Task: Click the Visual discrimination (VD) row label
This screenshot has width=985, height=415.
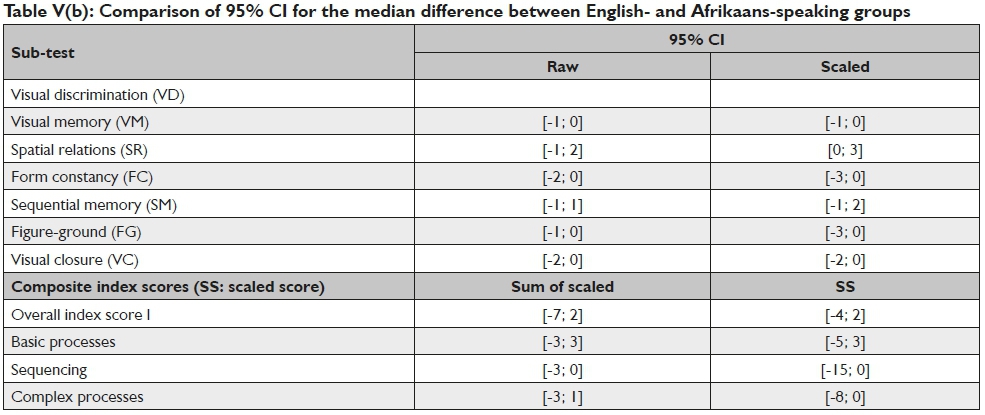Action: tap(97, 95)
